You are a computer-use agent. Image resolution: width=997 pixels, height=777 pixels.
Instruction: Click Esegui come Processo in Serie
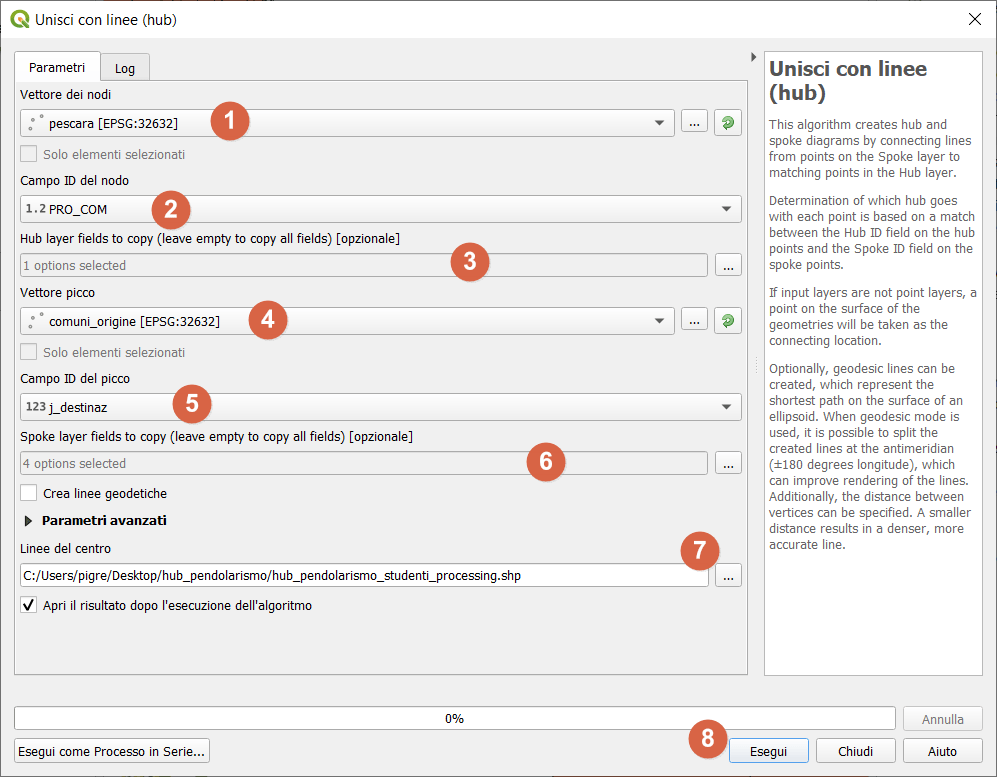[x=112, y=751]
